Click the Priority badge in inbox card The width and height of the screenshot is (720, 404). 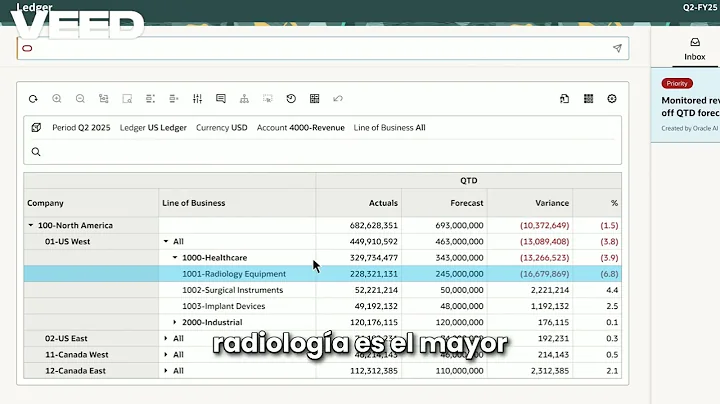677,84
